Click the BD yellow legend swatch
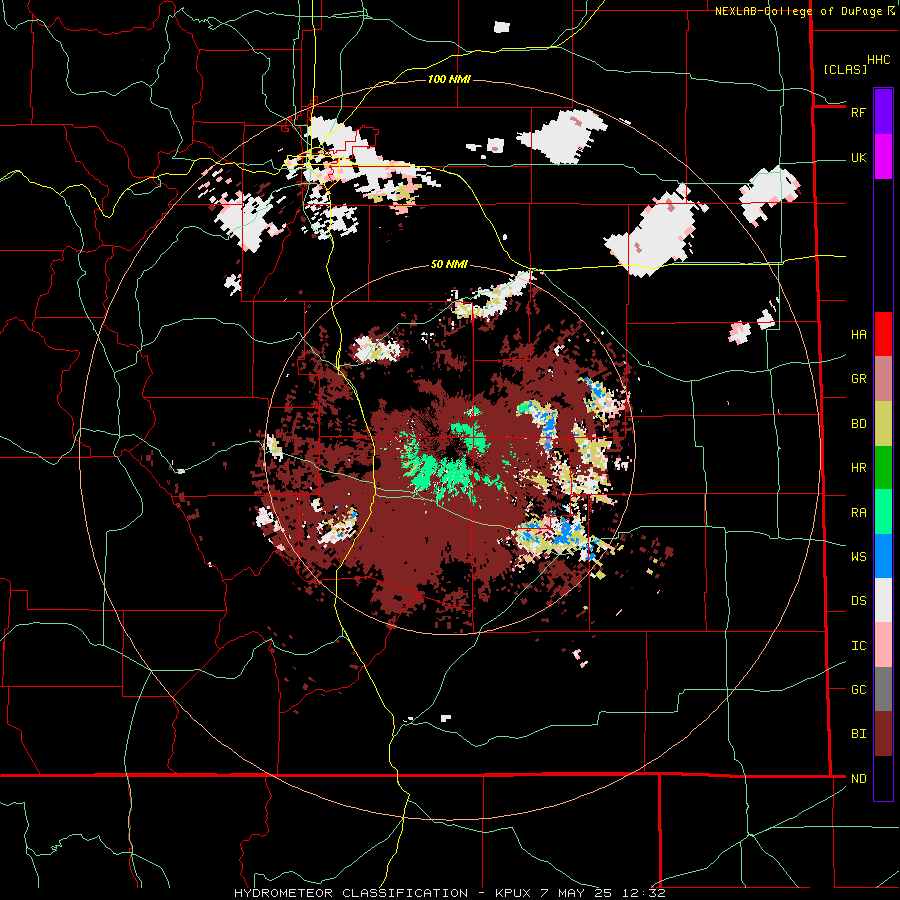The width and height of the screenshot is (900, 900). (883, 424)
